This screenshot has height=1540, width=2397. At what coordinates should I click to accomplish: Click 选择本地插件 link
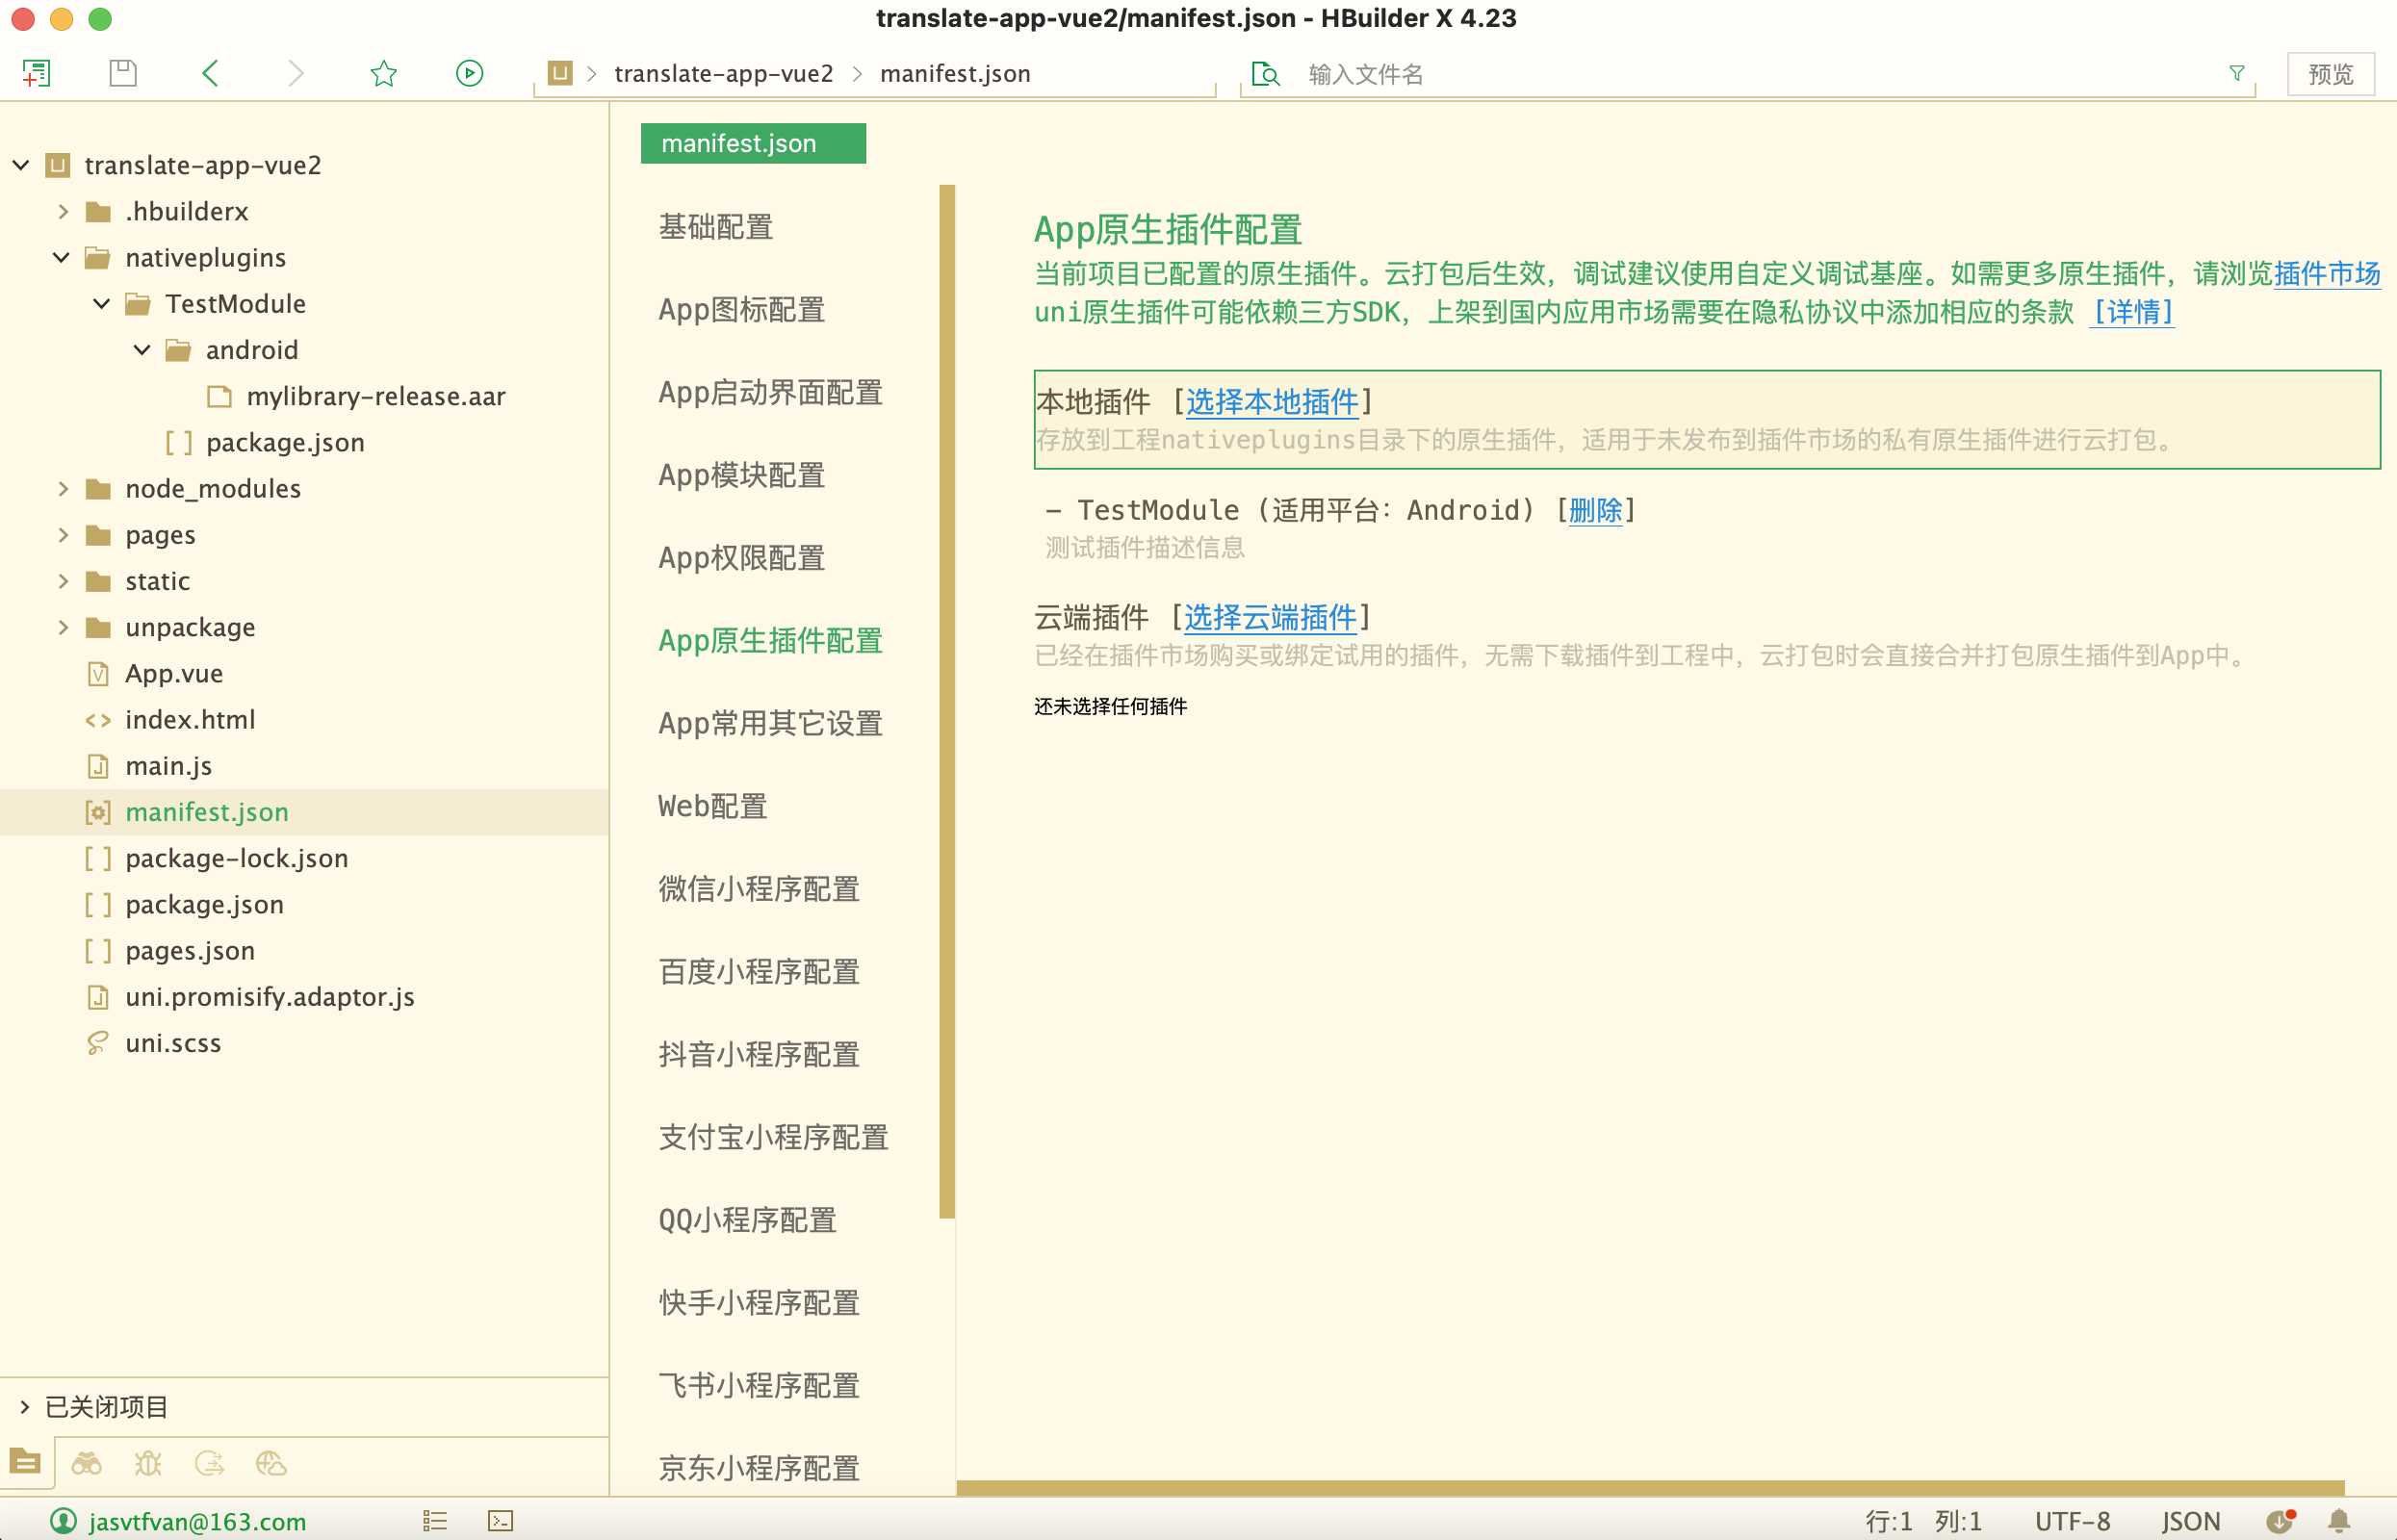[x=1272, y=402]
